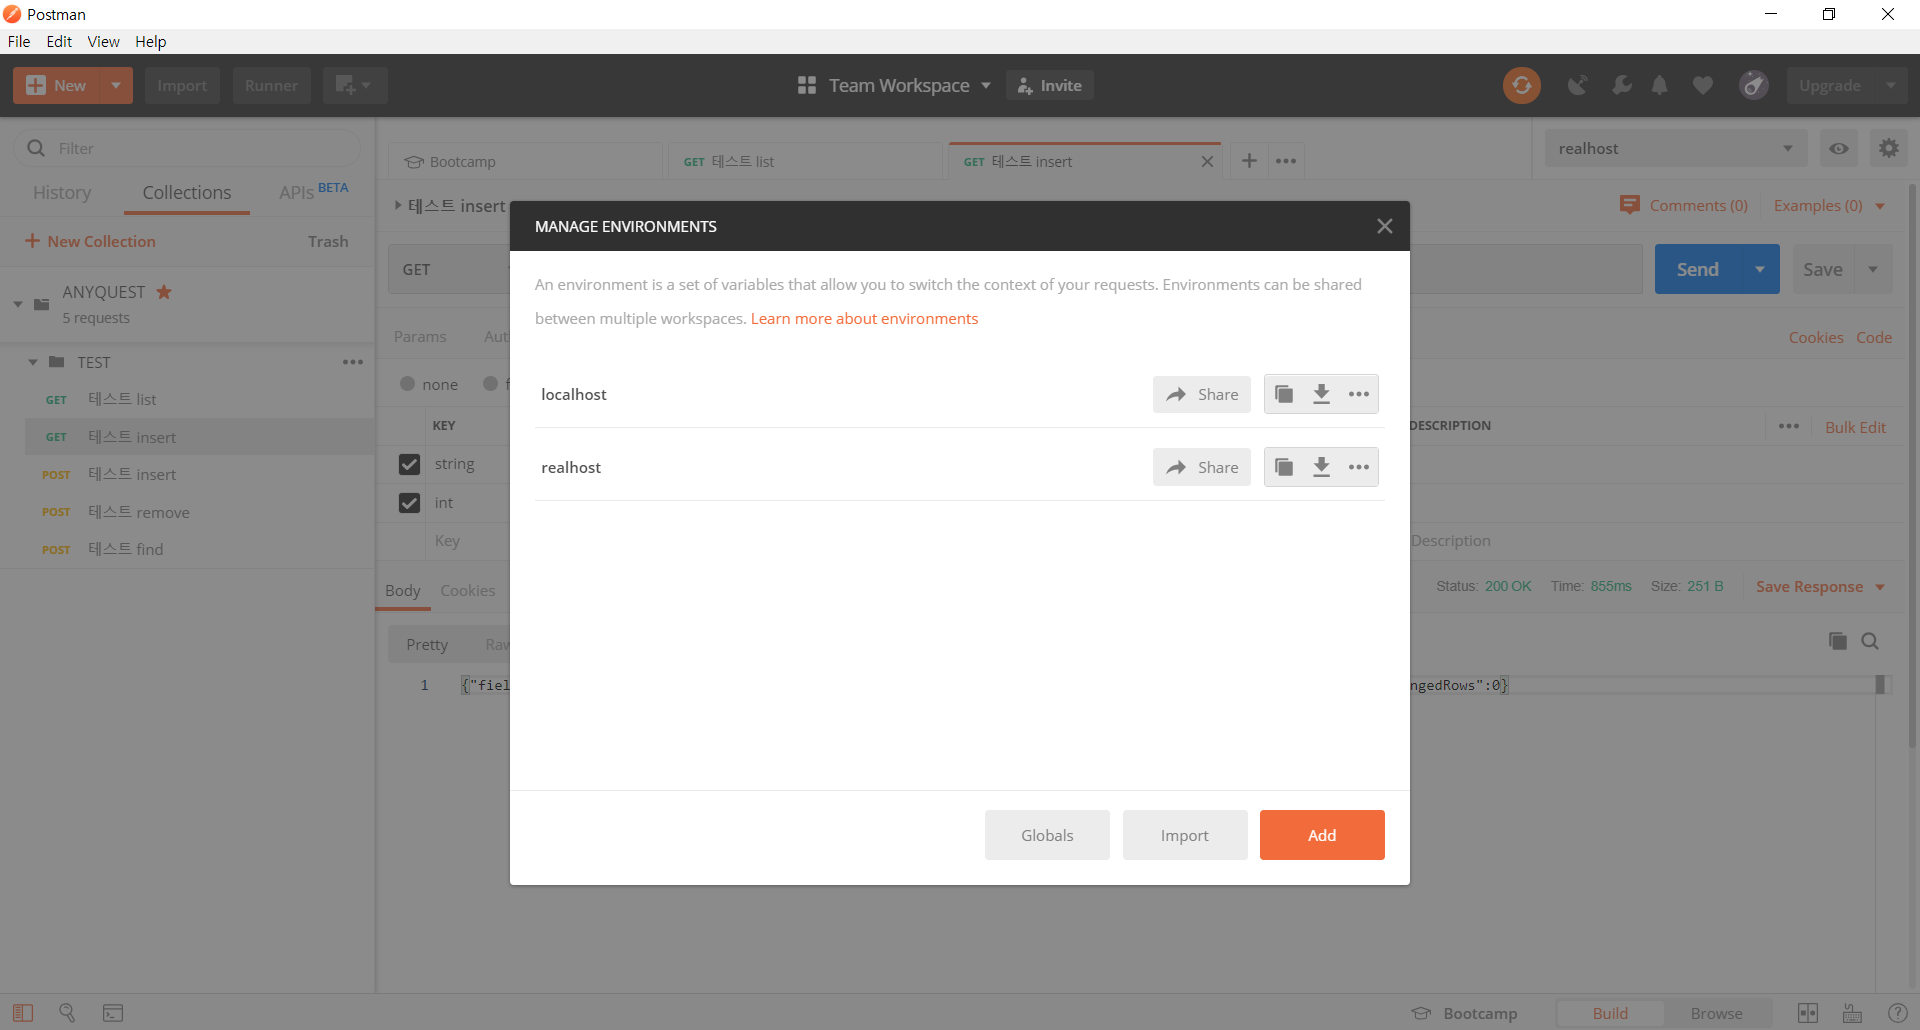Toggle environment quick look eye icon
1920x1030 pixels.
pyautogui.click(x=1838, y=148)
